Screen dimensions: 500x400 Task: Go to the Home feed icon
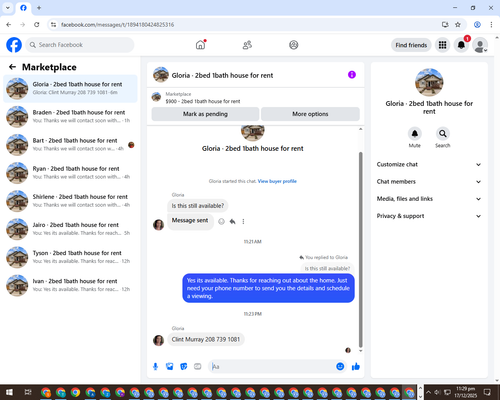[x=200, y=45]
